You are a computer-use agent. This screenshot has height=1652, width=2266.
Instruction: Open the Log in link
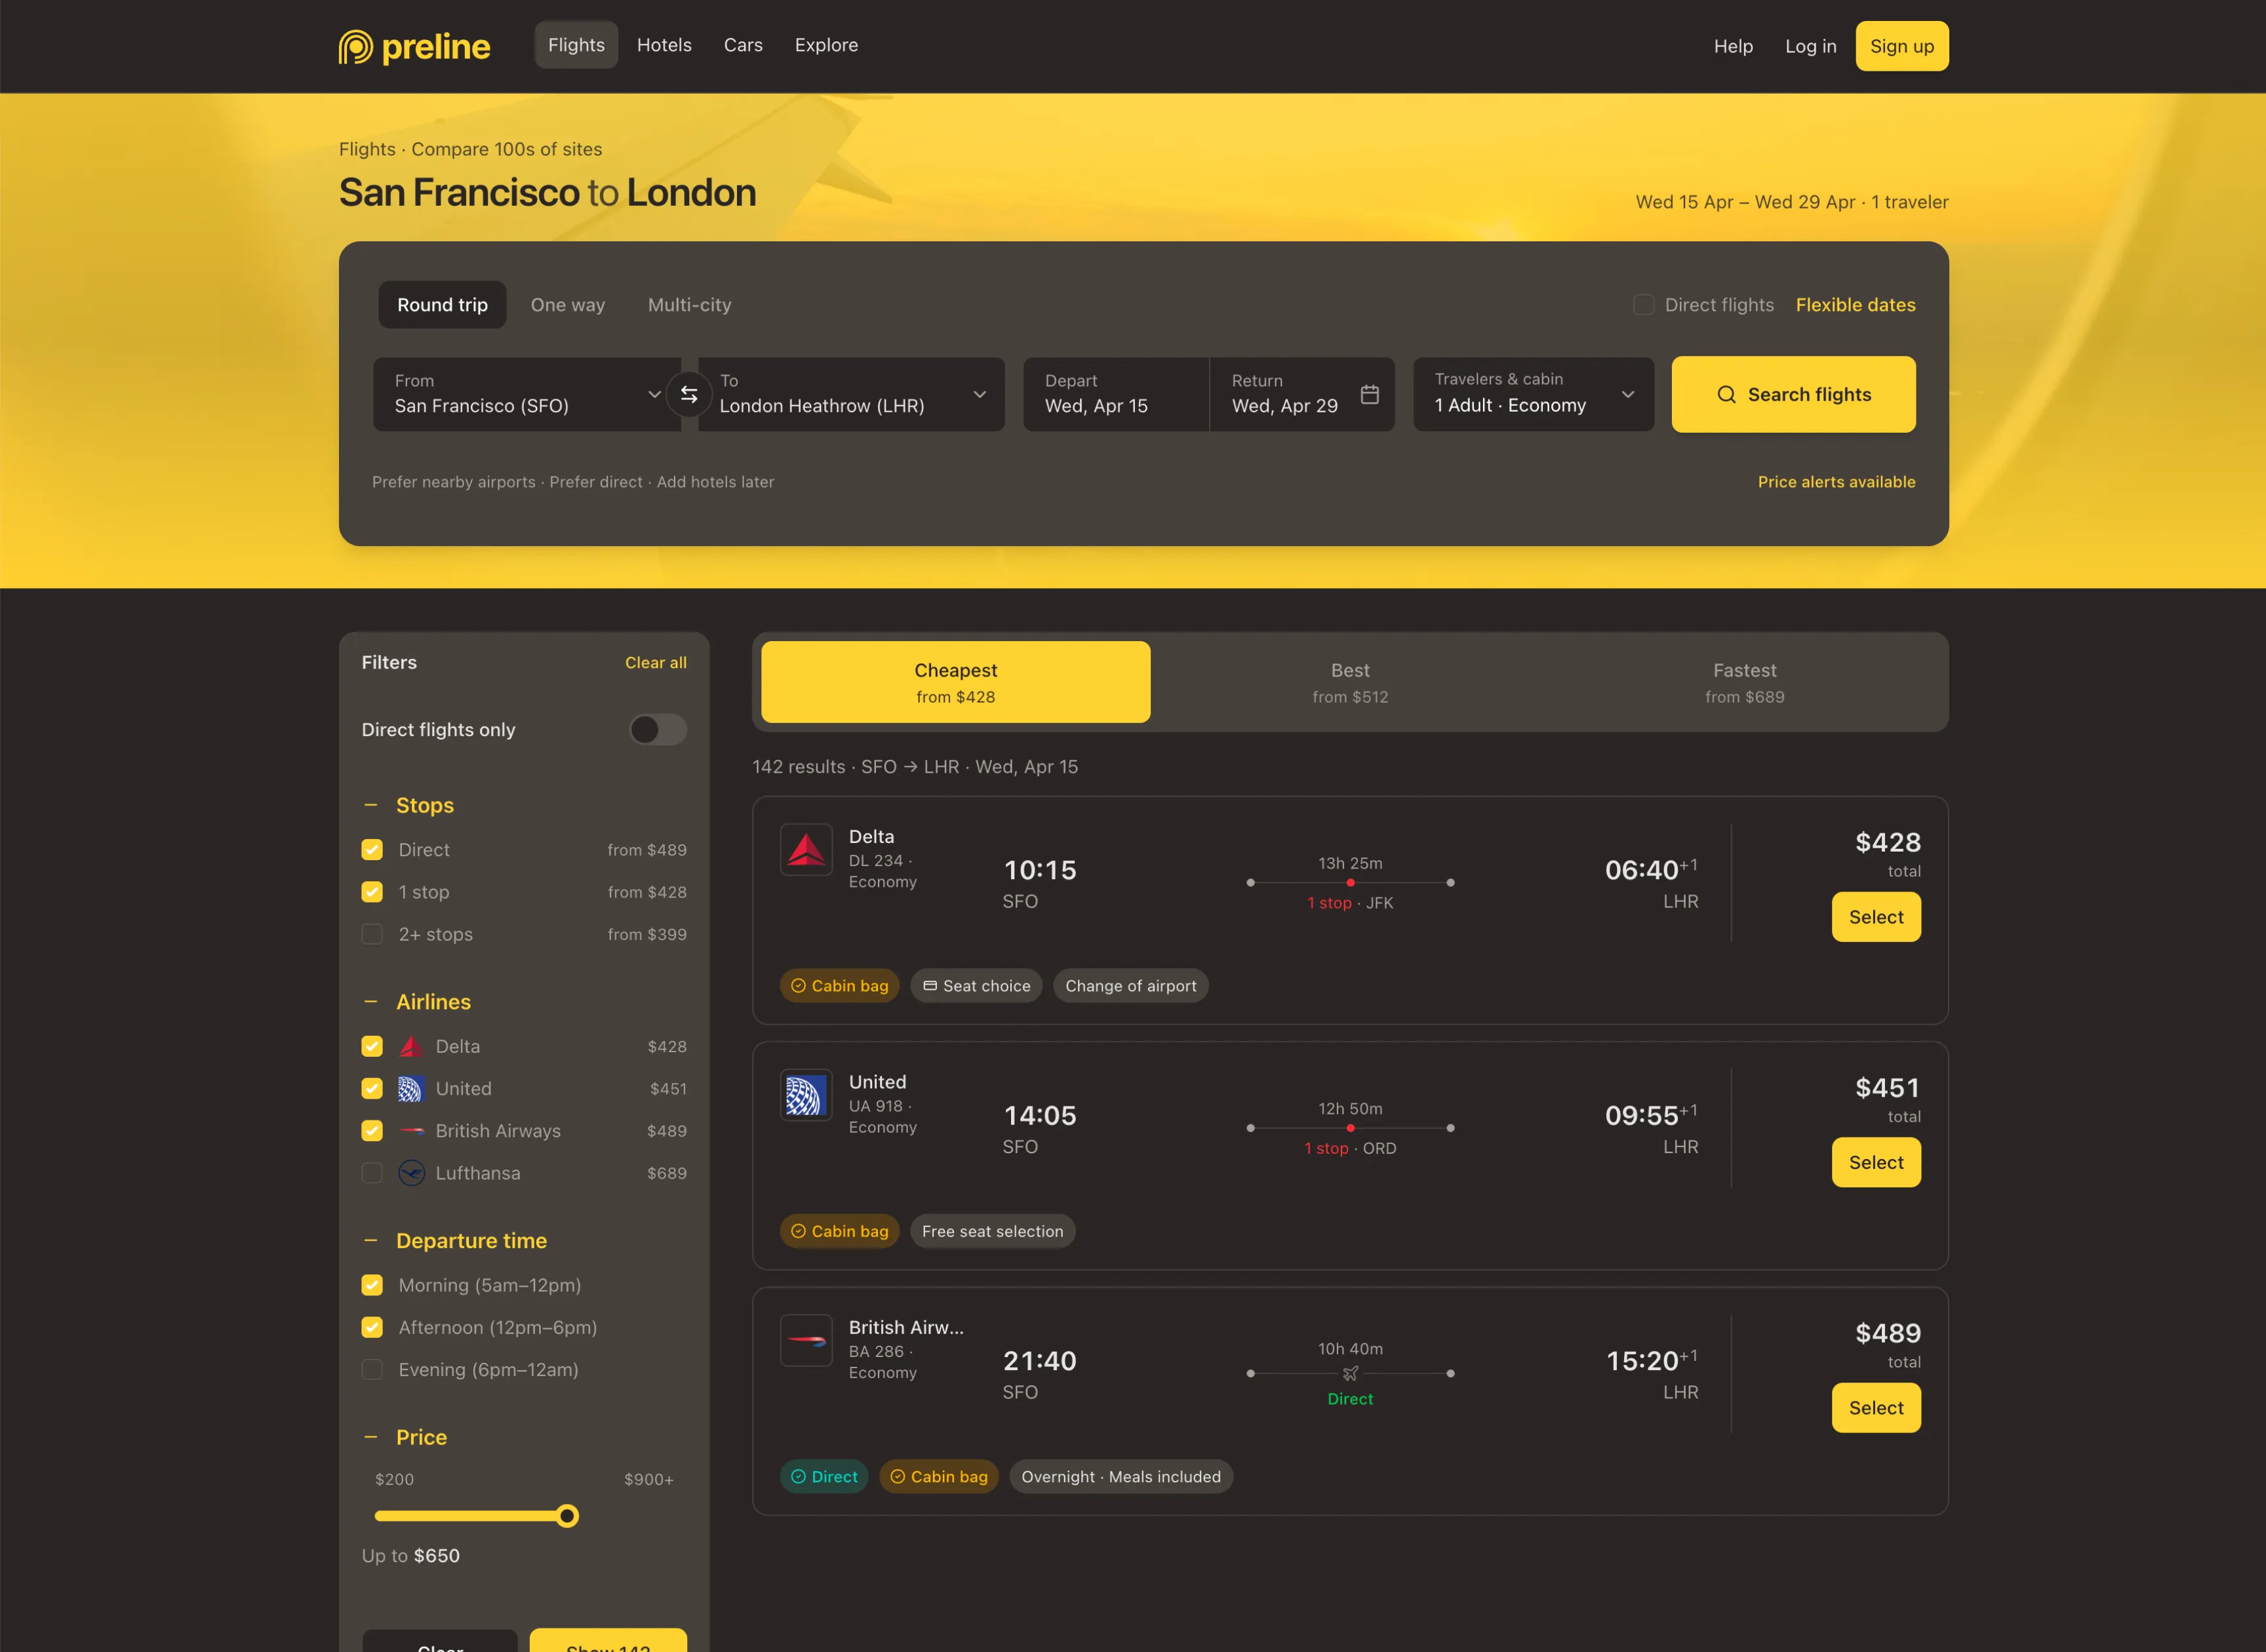[1810, 46]
